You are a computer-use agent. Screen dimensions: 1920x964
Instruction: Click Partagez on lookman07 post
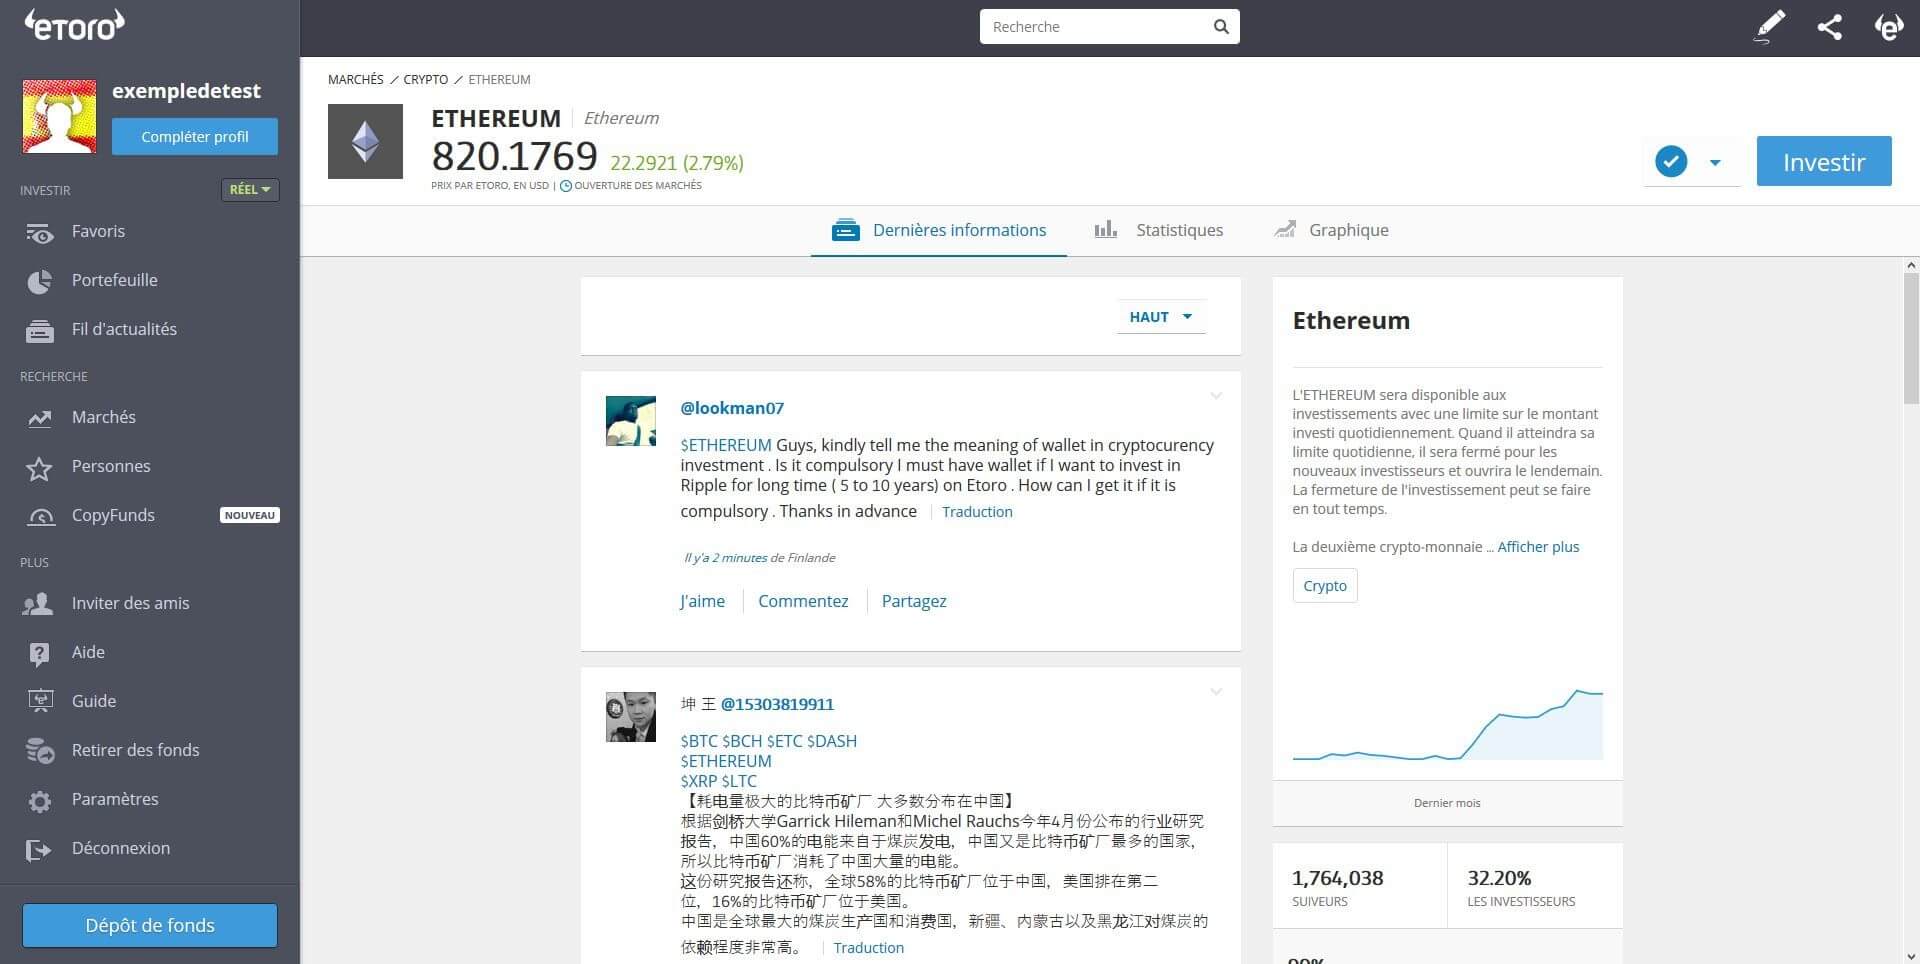pos(914,601)
